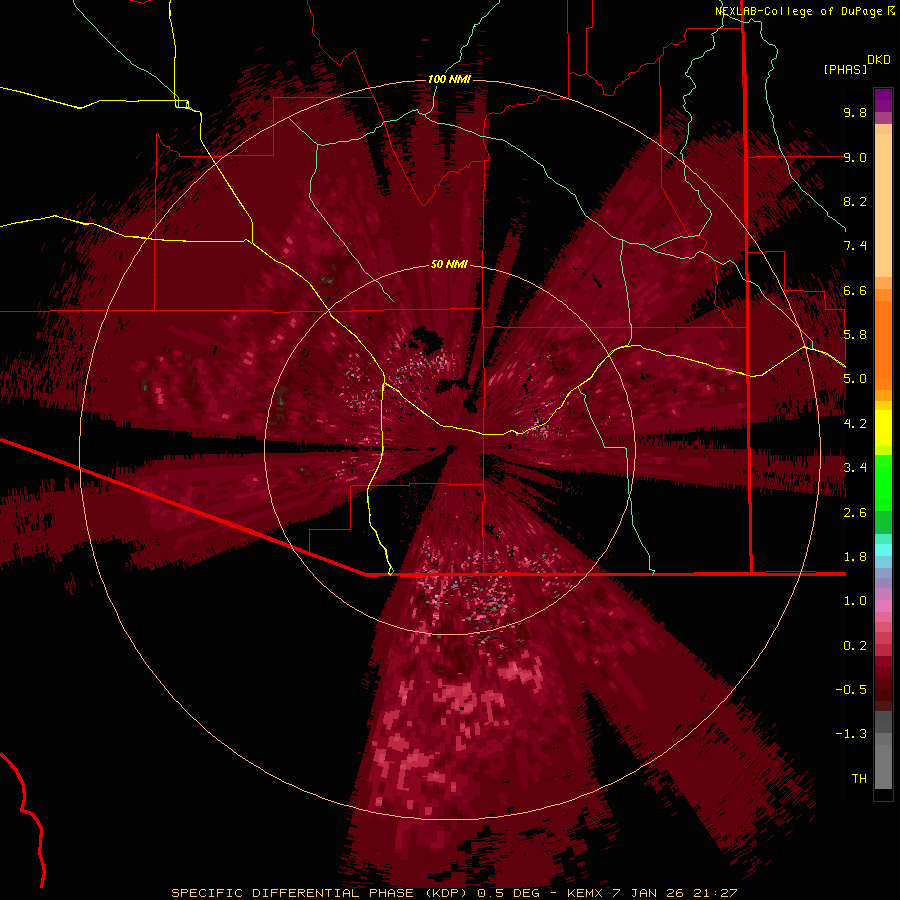Click the 2.6 value on the color scale
The height and width of the screenshot is (900, 900).
tap(855, 513)
